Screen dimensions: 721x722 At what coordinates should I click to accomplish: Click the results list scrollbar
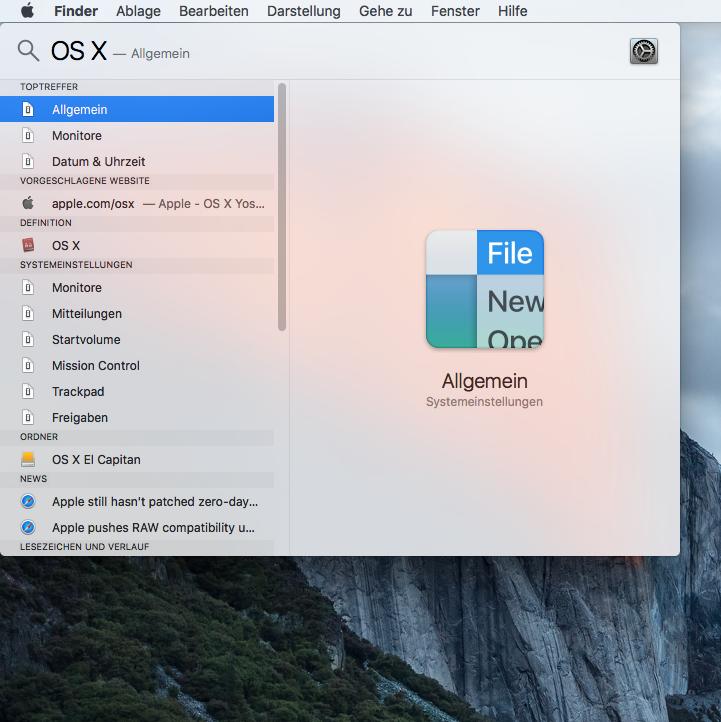(282, 207)
